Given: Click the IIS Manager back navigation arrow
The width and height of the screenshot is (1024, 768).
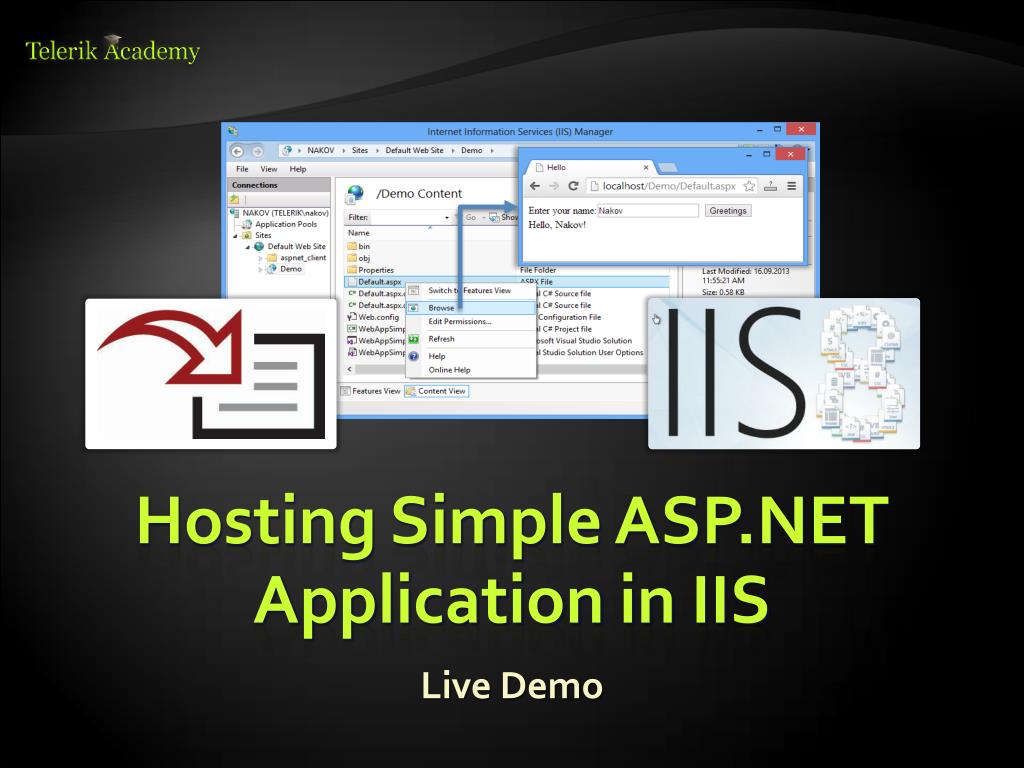Looking at the screenshot, I should tap(238, 152).
